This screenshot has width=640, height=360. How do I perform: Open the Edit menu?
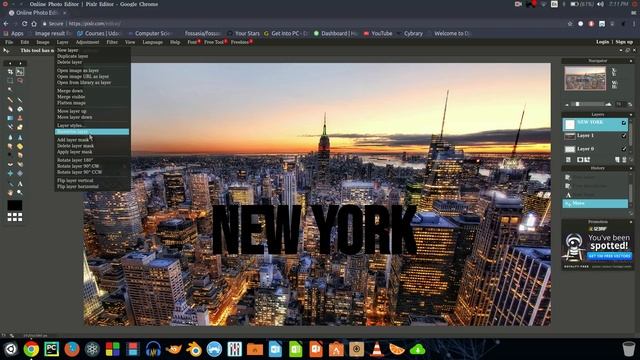click(x=25, y=42)
